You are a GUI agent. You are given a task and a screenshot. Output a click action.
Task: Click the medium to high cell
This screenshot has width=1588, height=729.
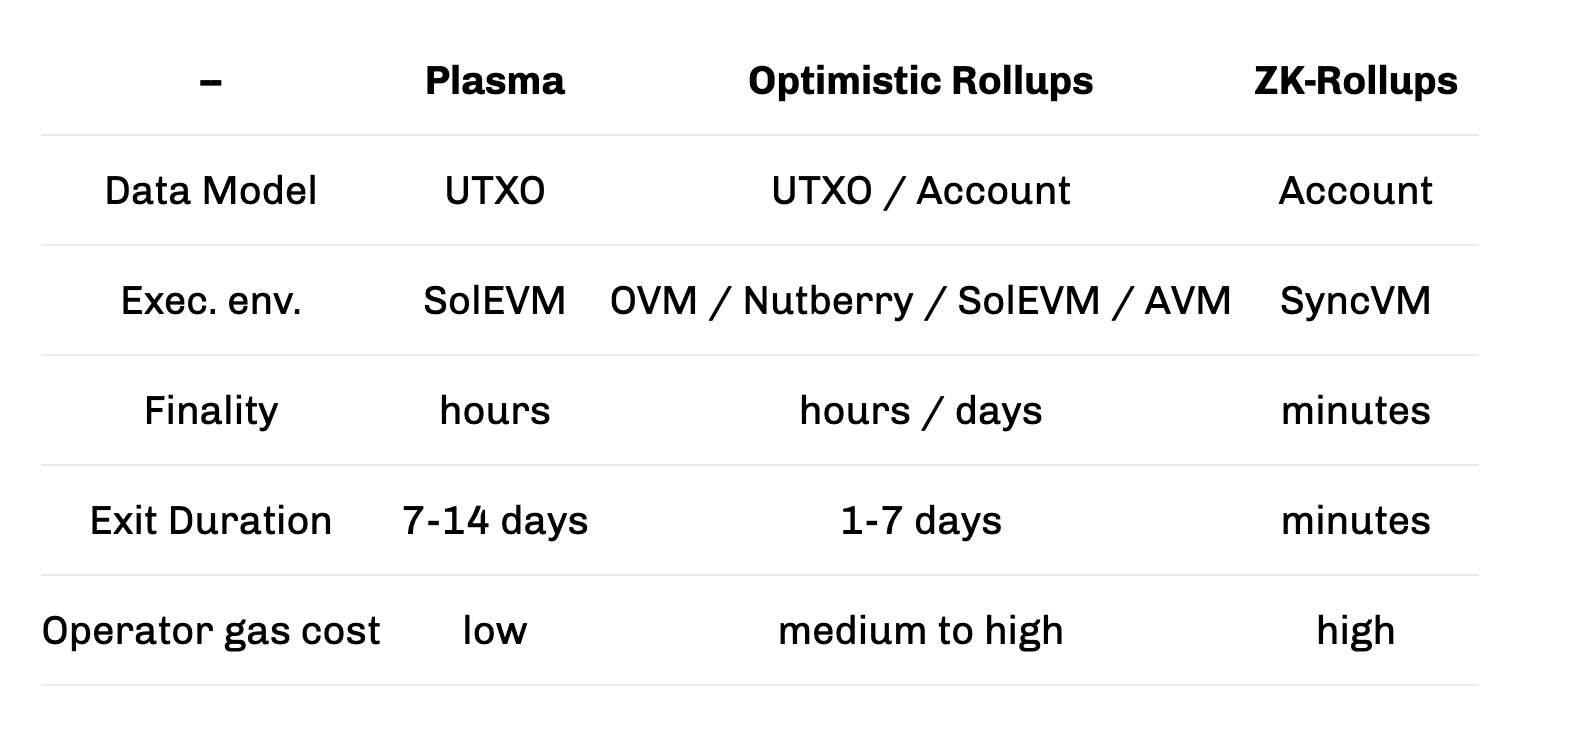pyautogui.click(x=920, y=631)
